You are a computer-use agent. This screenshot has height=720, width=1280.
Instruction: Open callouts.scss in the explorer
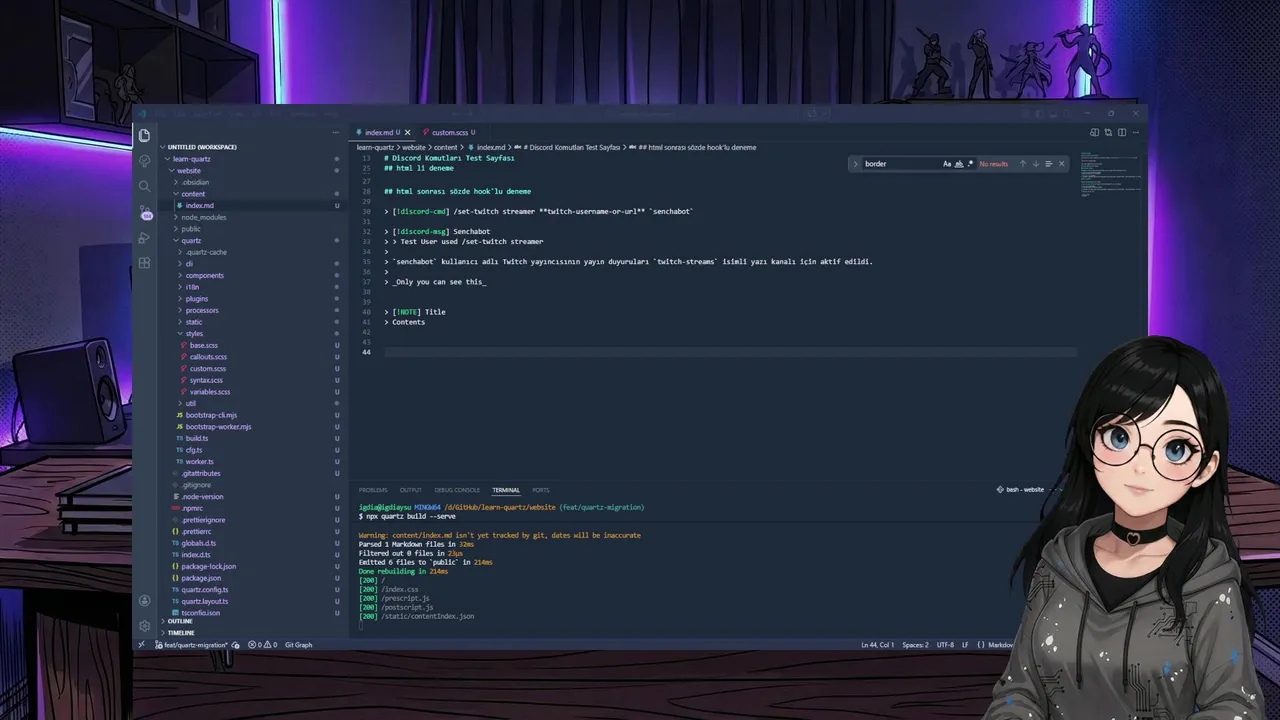point(208,357)
